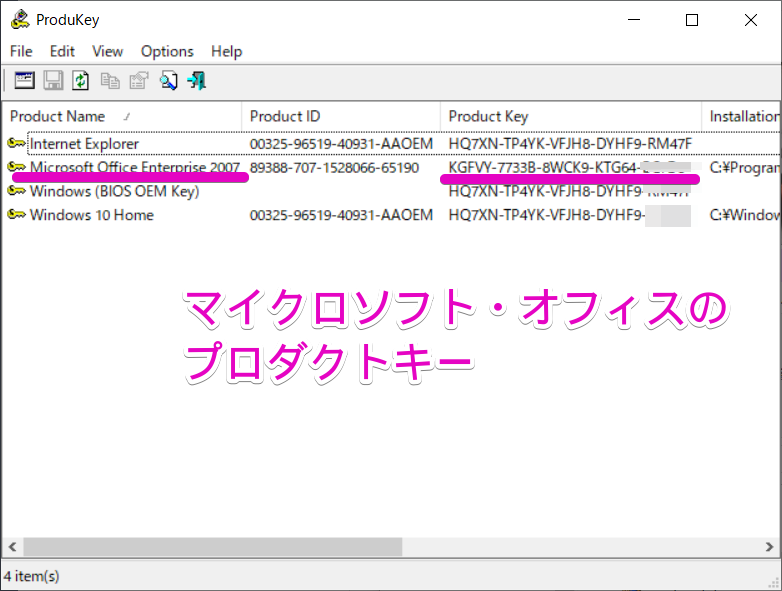Click the Exit door icon
The height and width of the screenshot is (591, 782).
point(196,80)
